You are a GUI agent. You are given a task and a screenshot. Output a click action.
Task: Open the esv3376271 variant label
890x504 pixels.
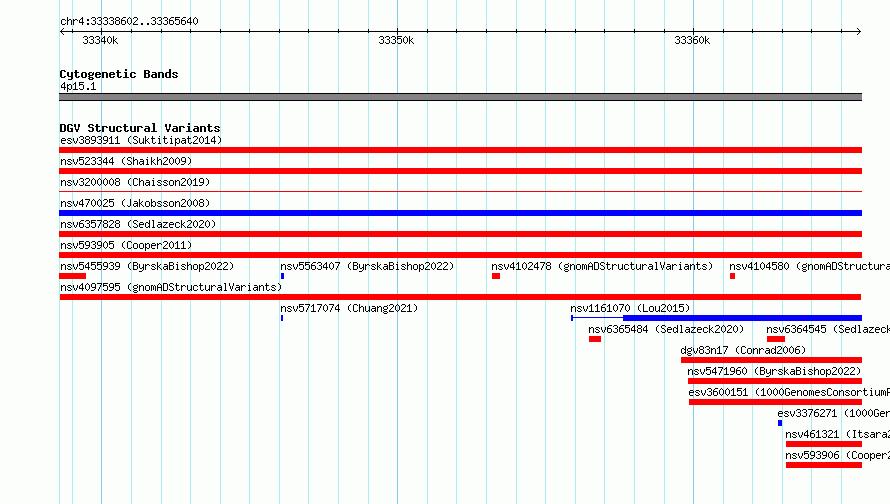click(833, 413)
